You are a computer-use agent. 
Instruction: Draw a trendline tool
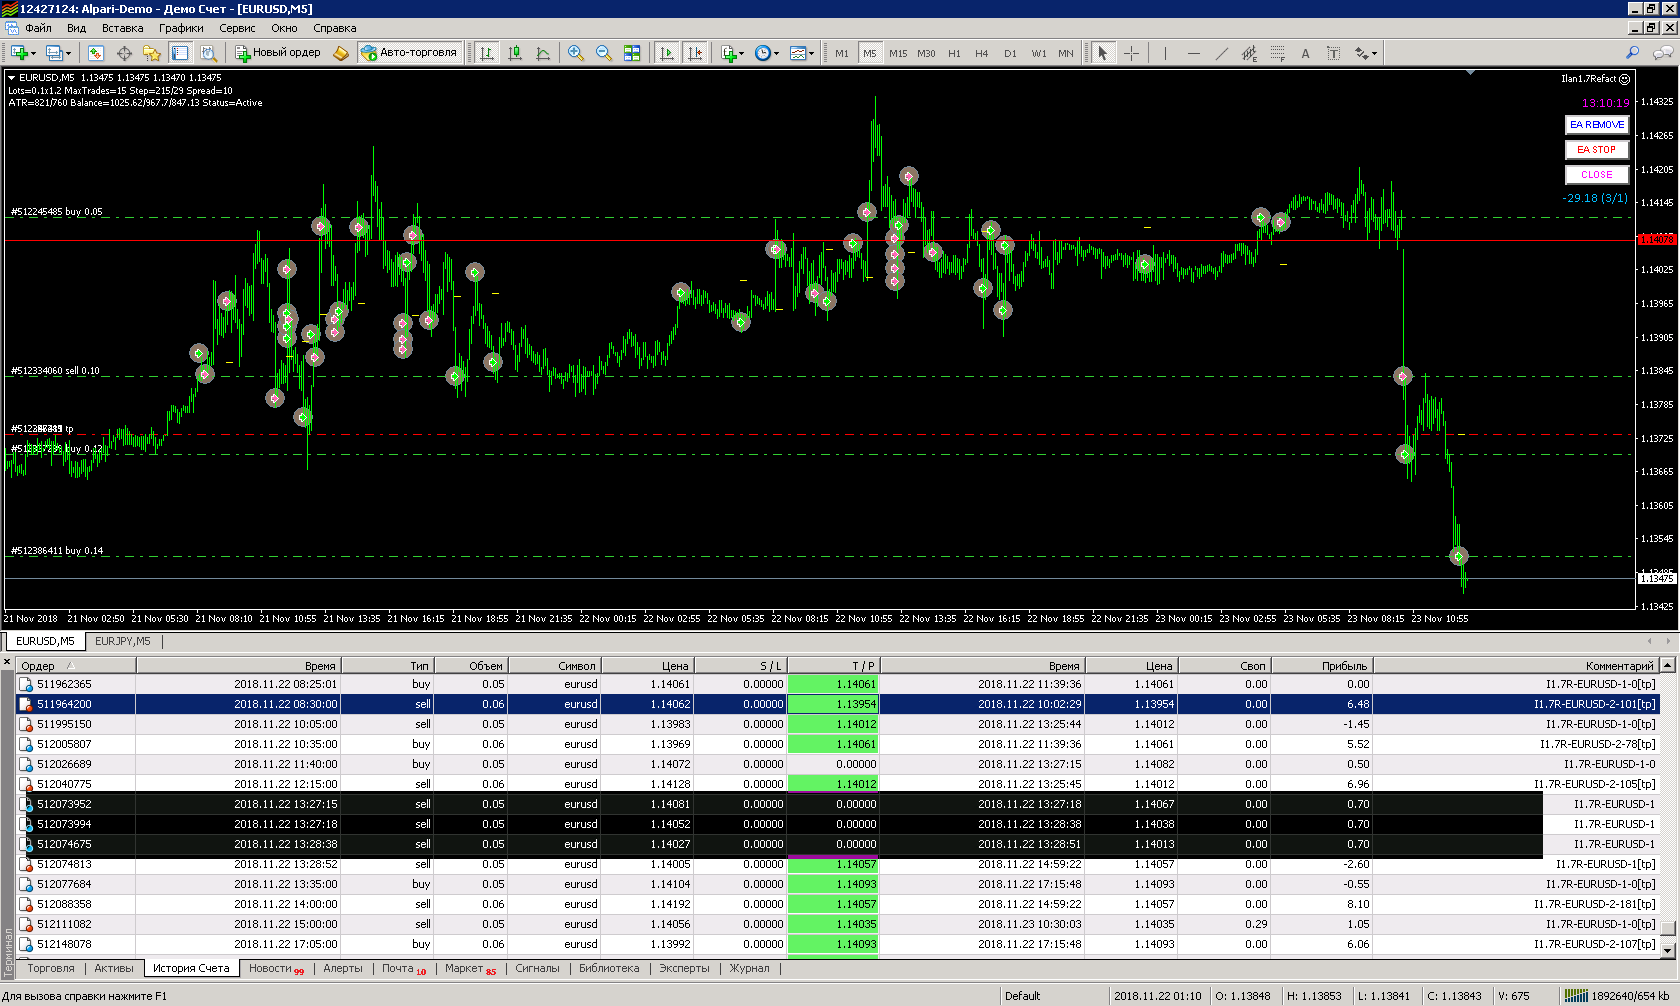click(x=1221, y=53)
